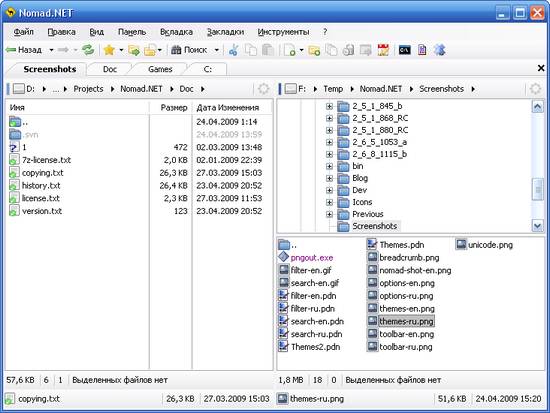Click the right panel gear icon

point(535,89)
